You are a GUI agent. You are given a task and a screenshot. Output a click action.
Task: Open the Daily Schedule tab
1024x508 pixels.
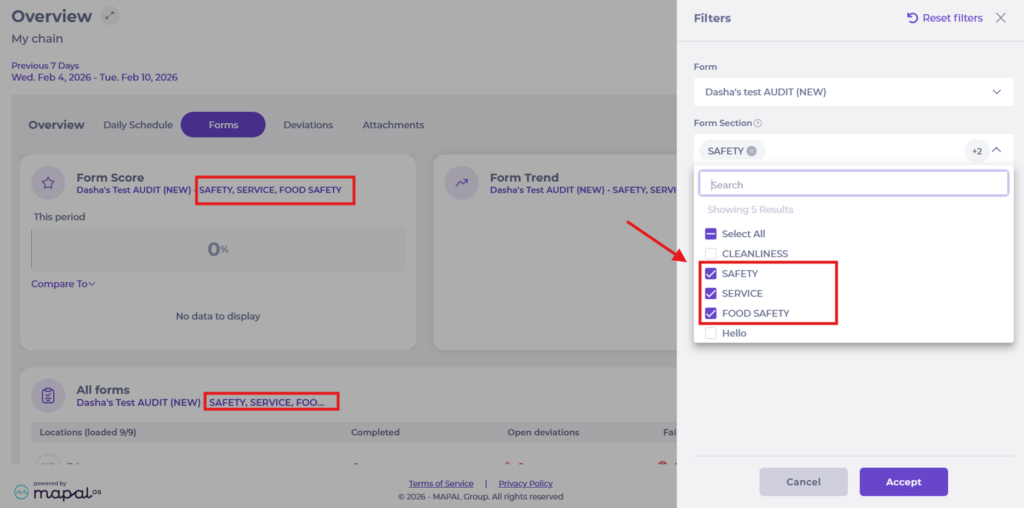click(138, 125)
